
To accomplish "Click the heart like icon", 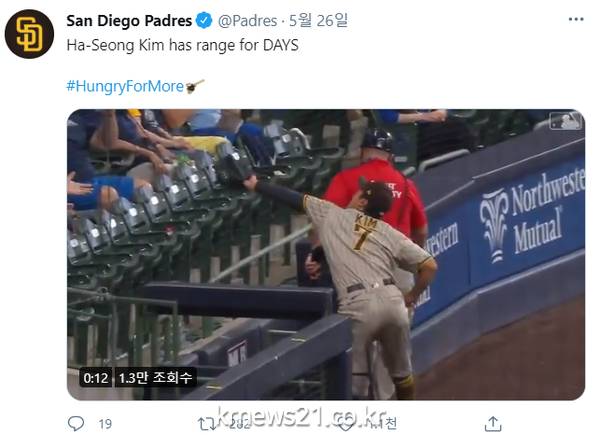I will 345,424.
